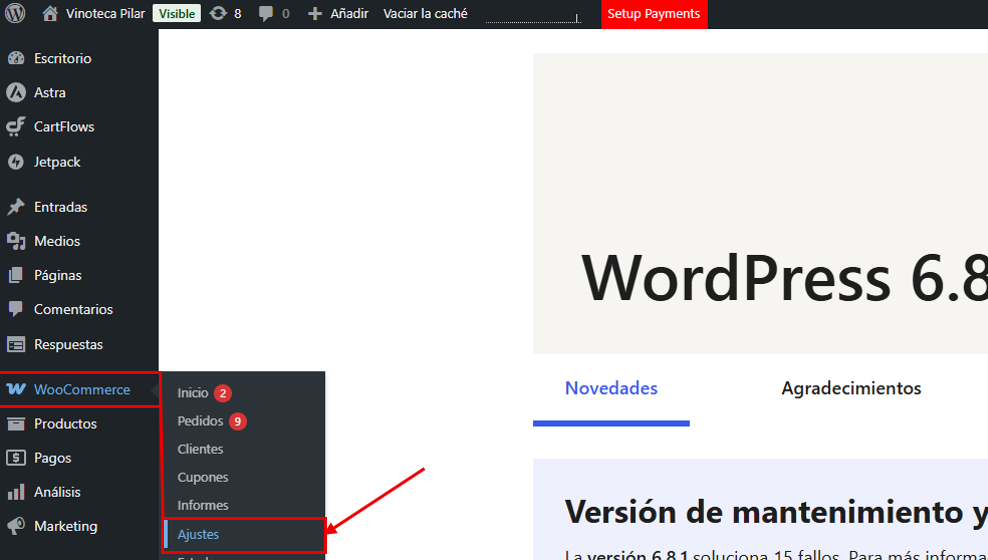Open the Añadir new content menu
The image size is (988, 560).
(349, 13)
